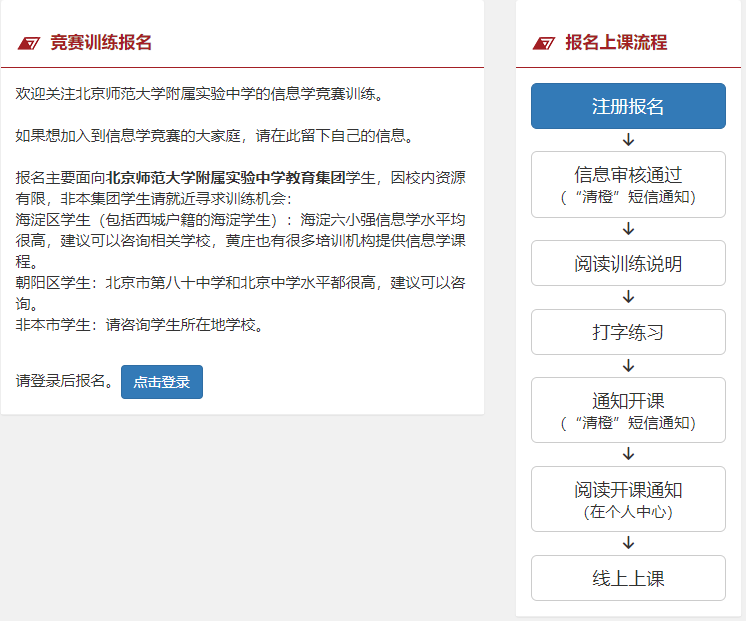
Task: Click bold text 北京师范大学附属实验中学教育集团
Action: click(226, 177)
